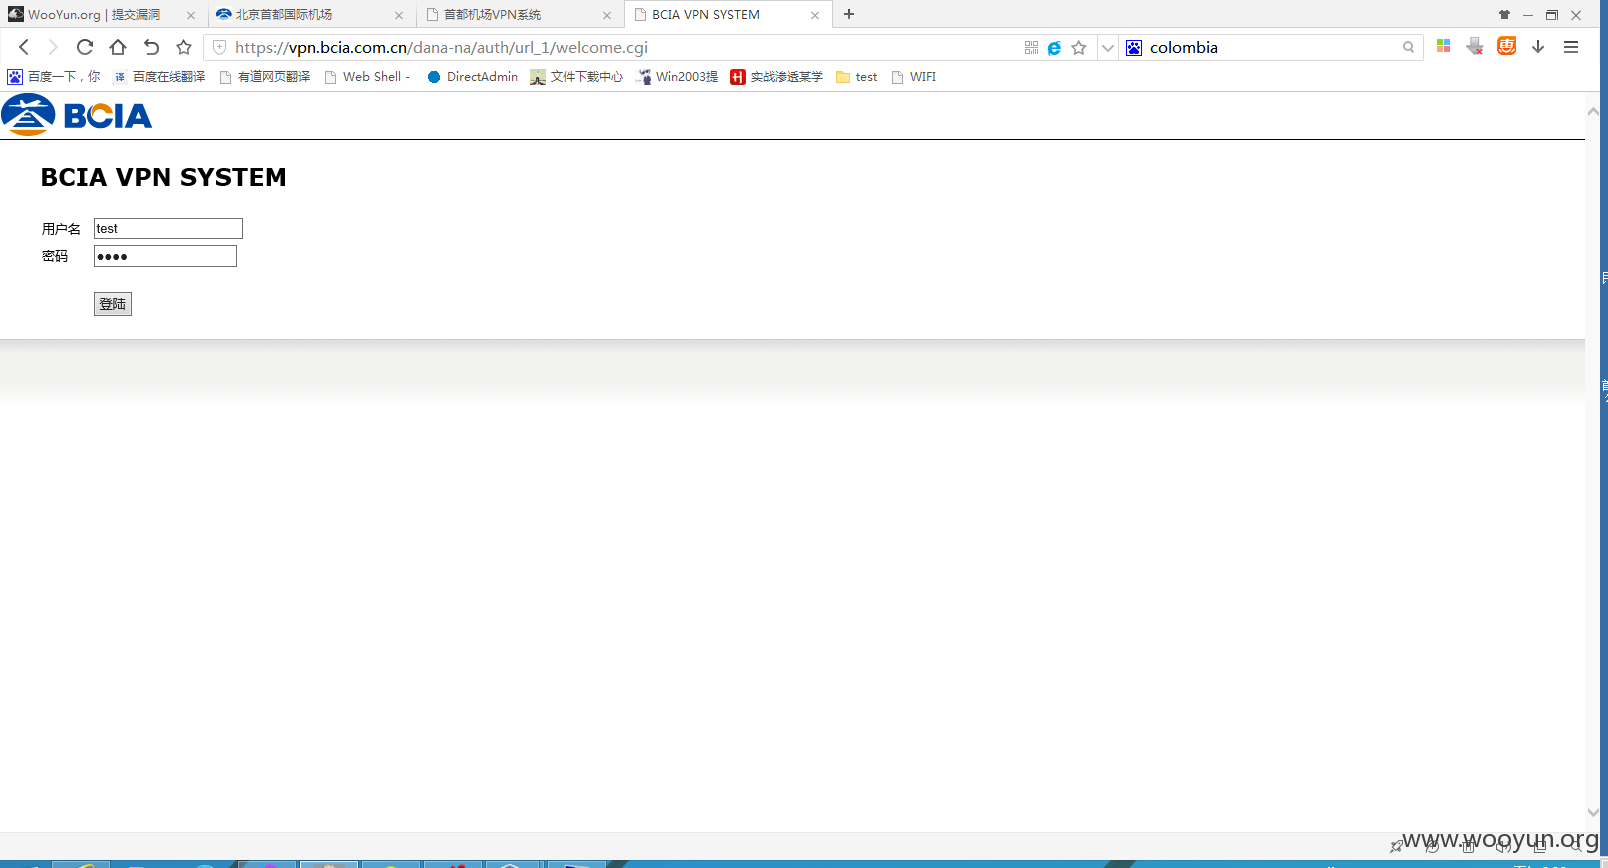Click the 密码 password field

point(165,256)
